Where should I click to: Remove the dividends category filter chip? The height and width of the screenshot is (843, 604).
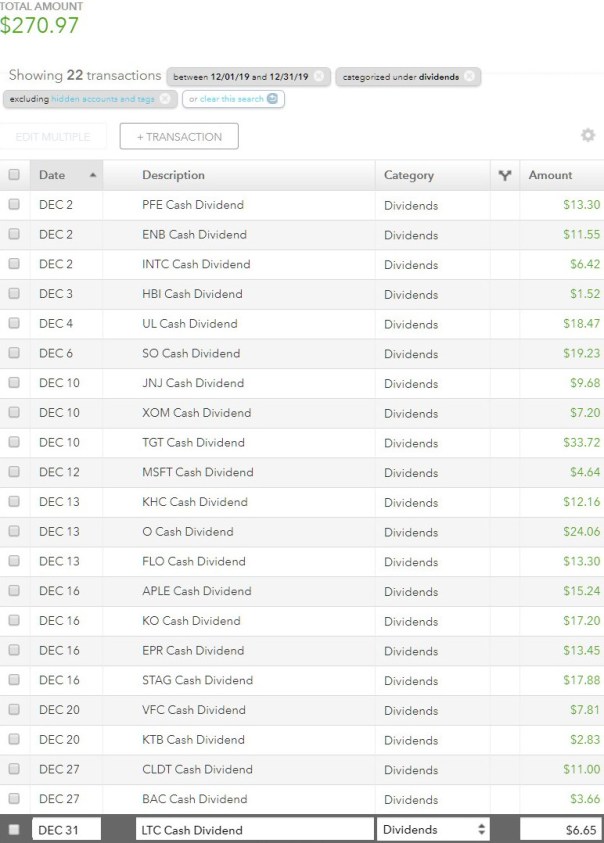(x=469, y=76)
